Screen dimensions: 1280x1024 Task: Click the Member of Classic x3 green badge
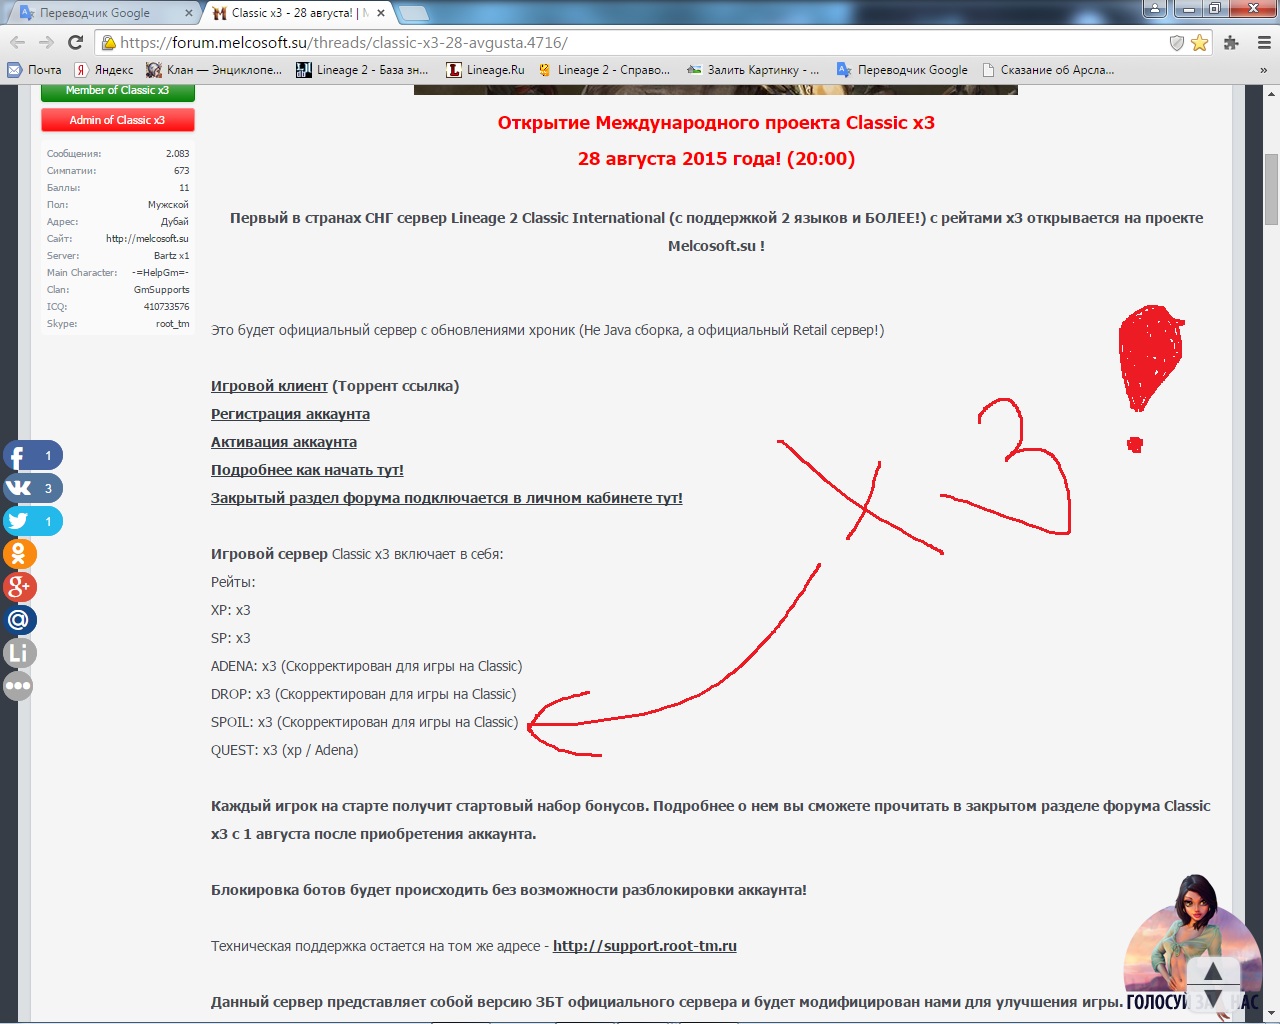[x=117, y=91]
